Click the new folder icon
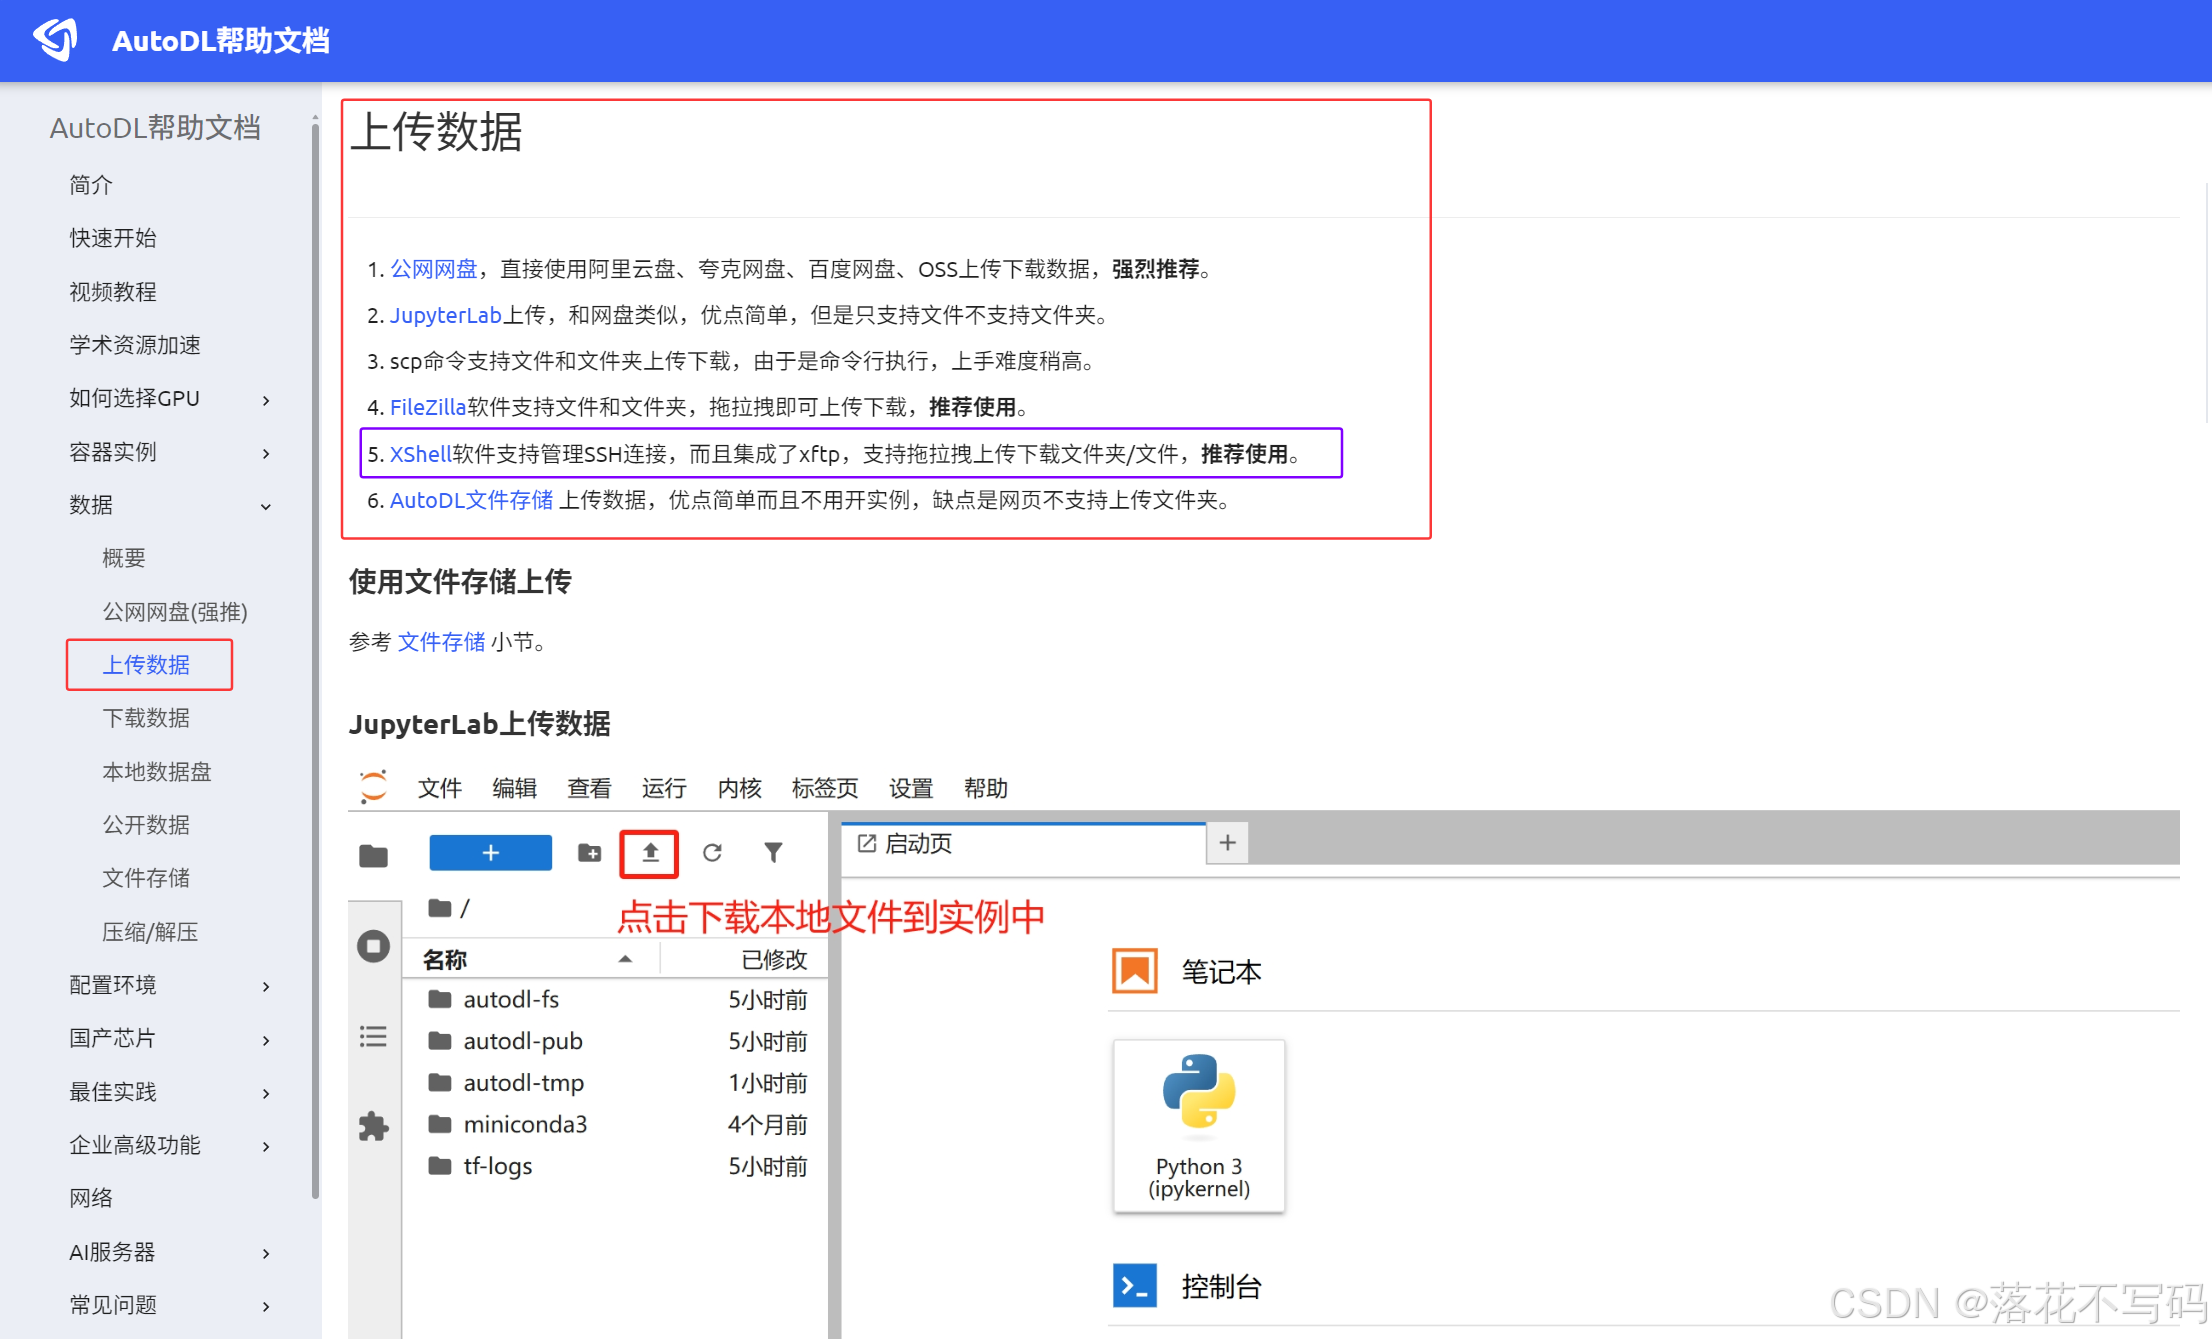The height and width of the screenshot is (1339, 2212). tap(590, 853)
